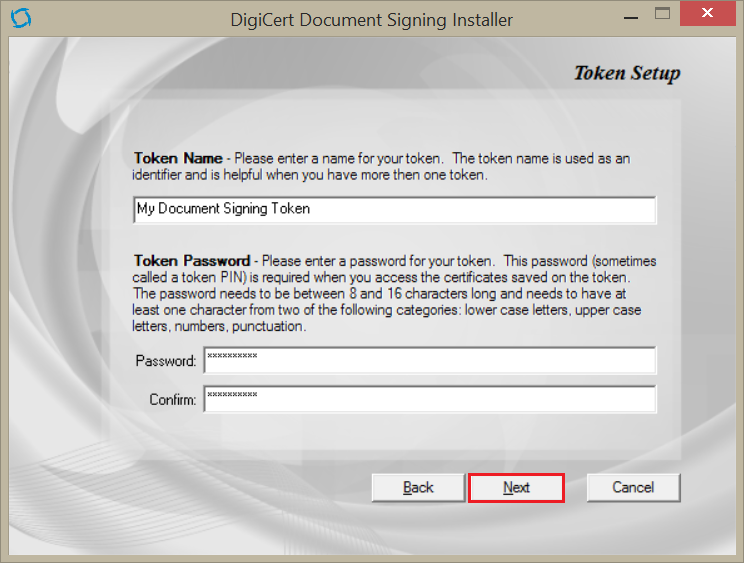Maximize the installer window
The width and height of the screenshot is (744, 563).
[x=661, y=15]
